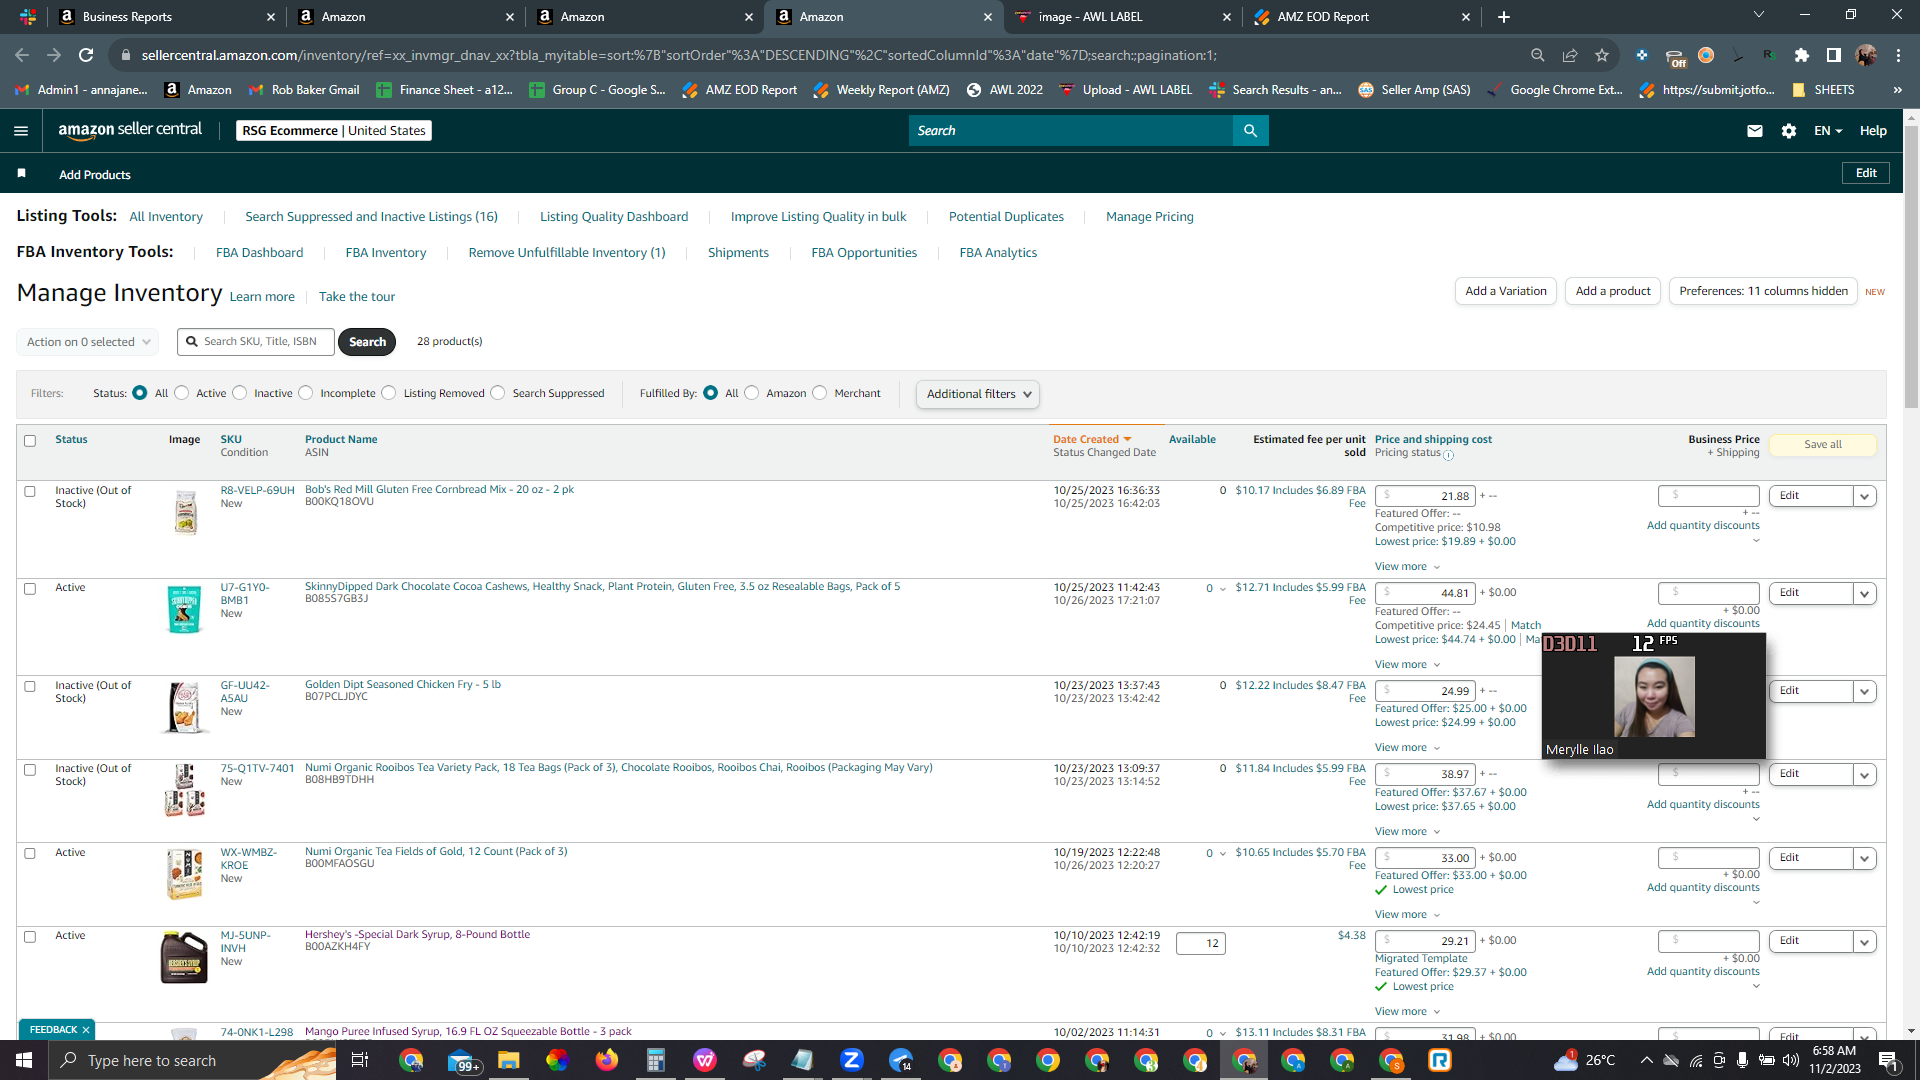The width and height of the screenshot is (1920, 1080).
Task: Click the search magnifier button in header
Action: [1250, 131]
